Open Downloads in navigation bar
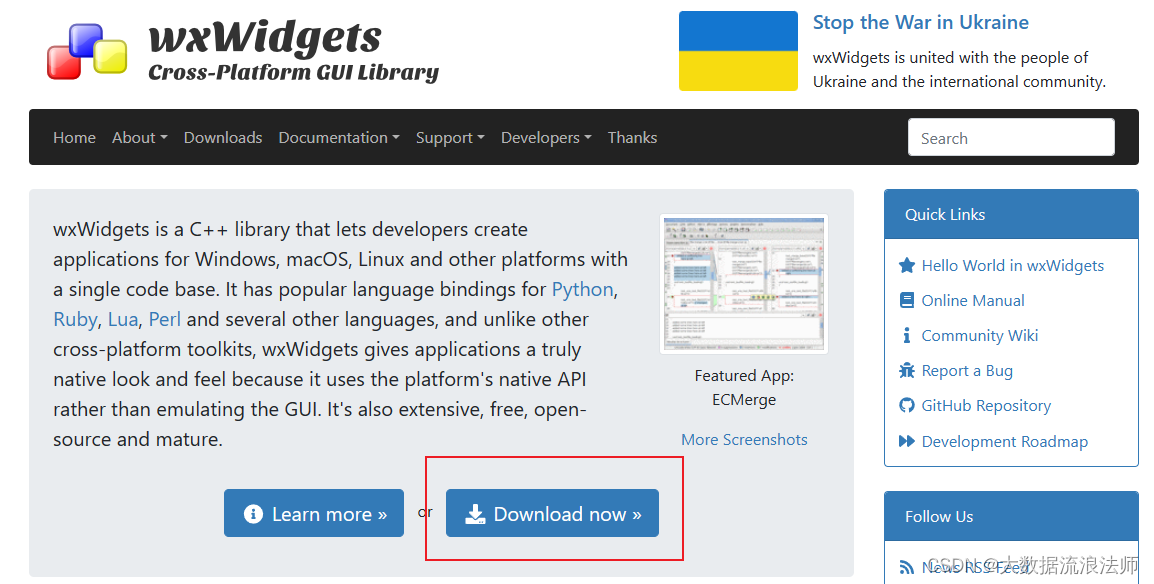The width and height of the screenshot is (1154, 584). 223,138
